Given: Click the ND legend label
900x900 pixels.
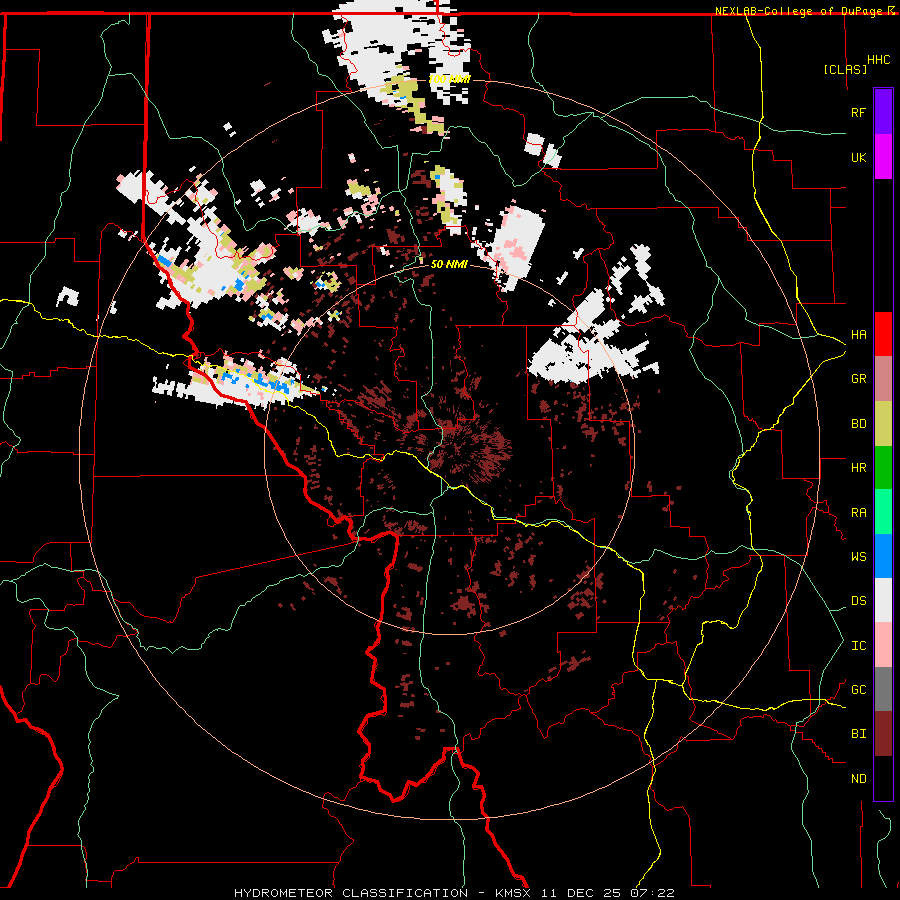Looking at the screenshot, I should click(x=858, y=779).
